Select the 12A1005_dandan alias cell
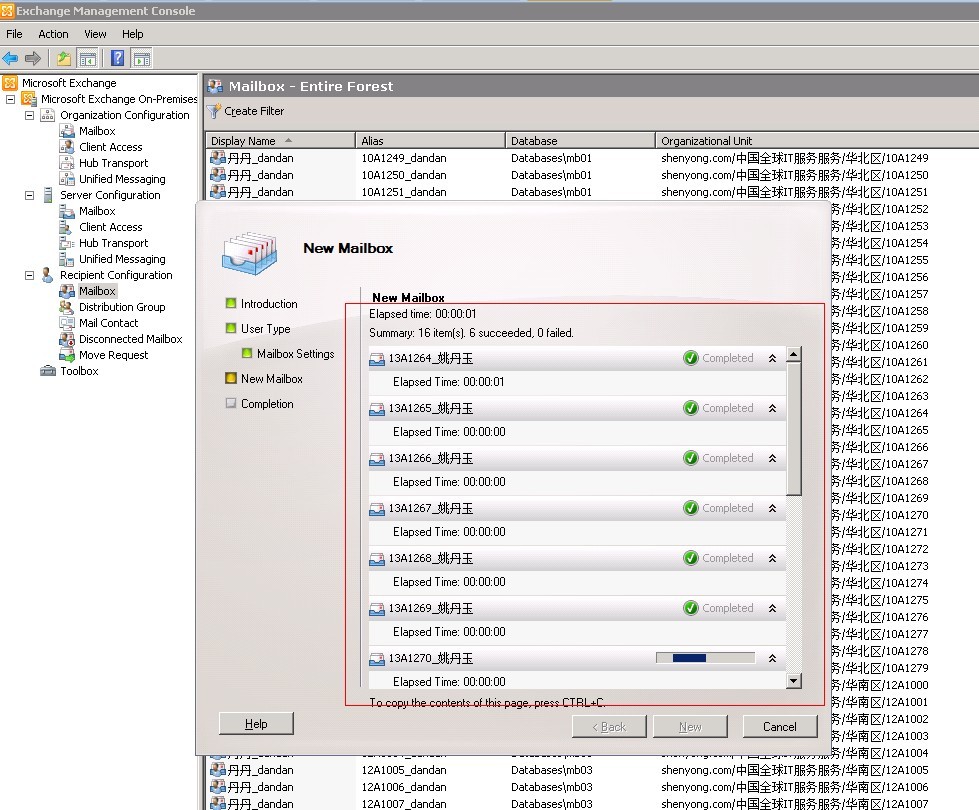This screenshot has height=810, width=979. pos(404,770)
